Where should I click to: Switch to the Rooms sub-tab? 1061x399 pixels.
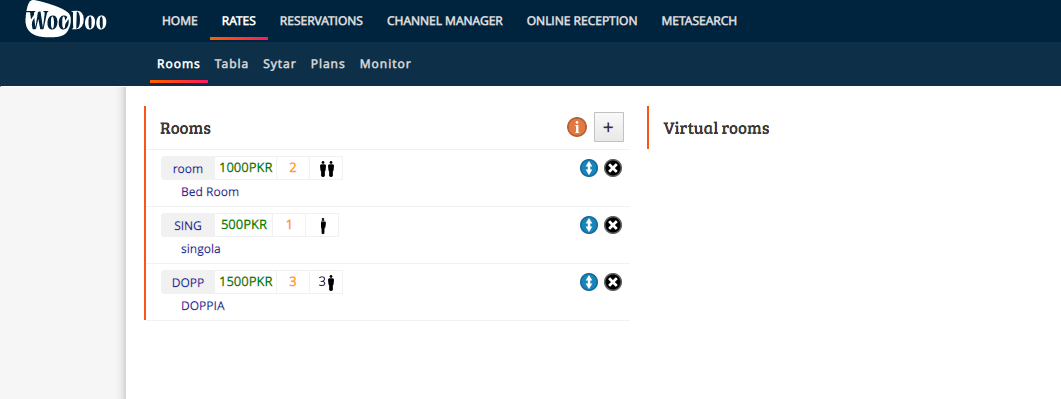pos(179,64)
